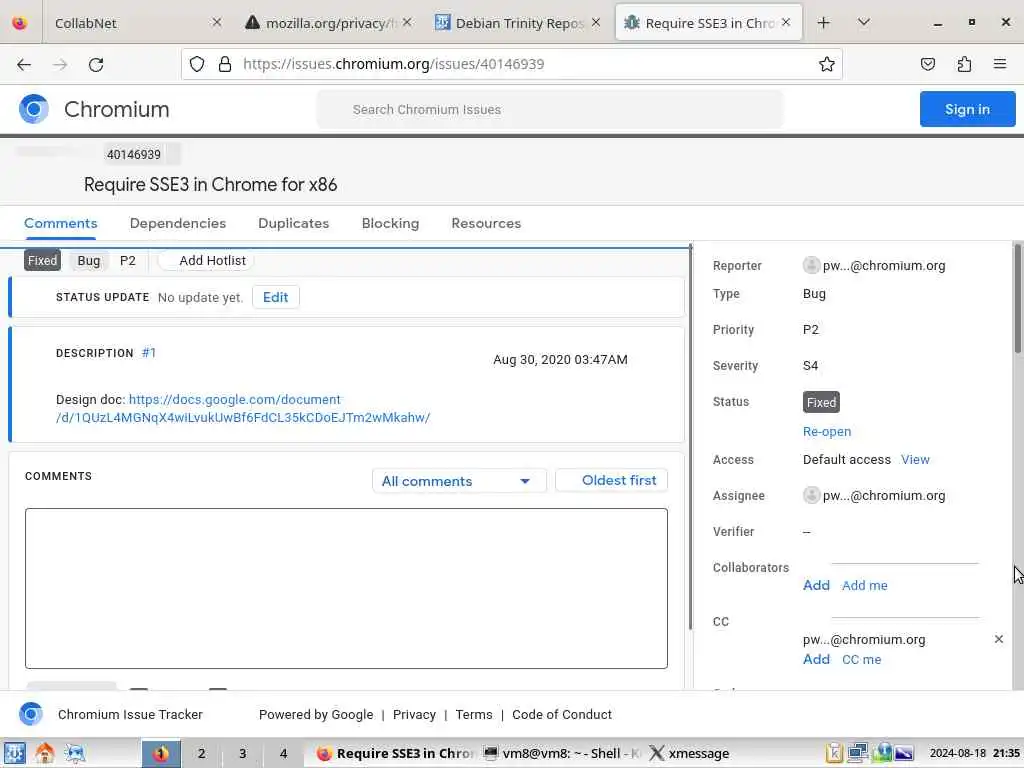Open the Duplicates tab
This screenshot has height=768, width=1024.
pos(293,223)
